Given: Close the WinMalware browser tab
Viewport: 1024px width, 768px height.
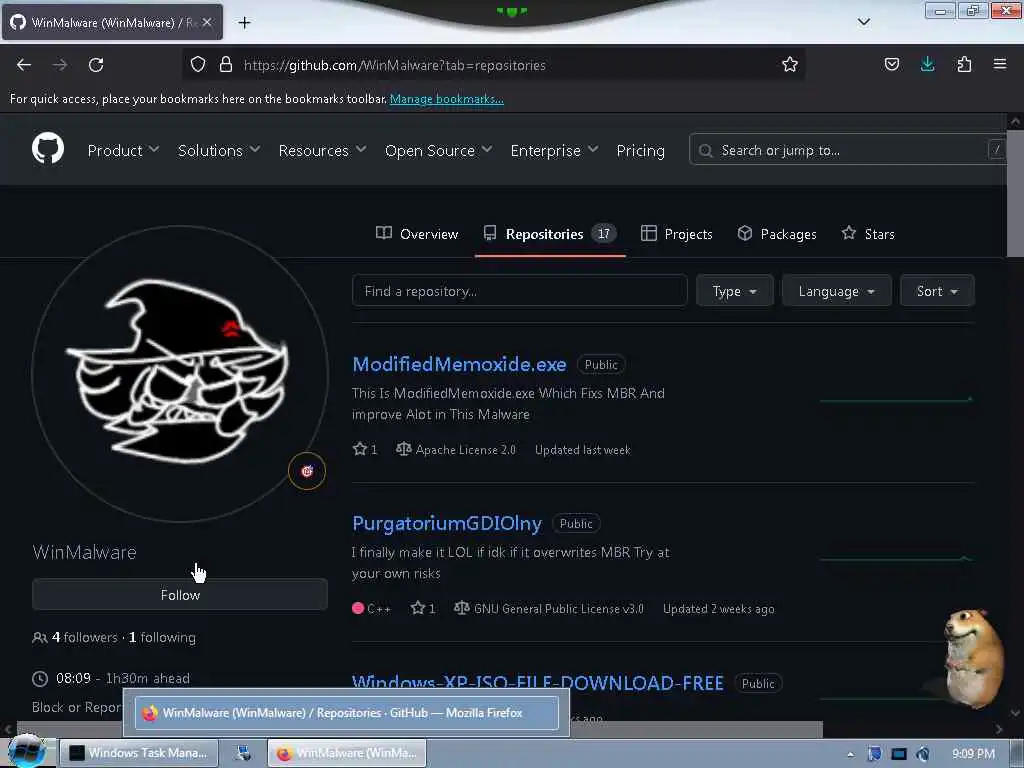Looking at the screenshot, I should 207,22.
